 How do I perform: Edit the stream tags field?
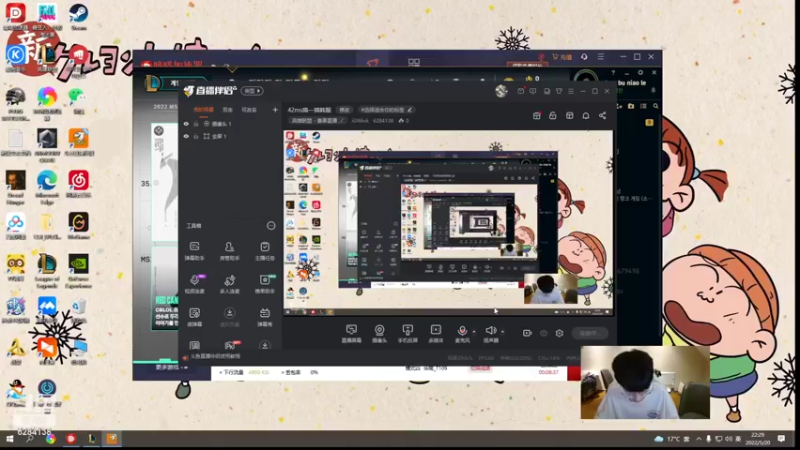click(x=386, y=110)
